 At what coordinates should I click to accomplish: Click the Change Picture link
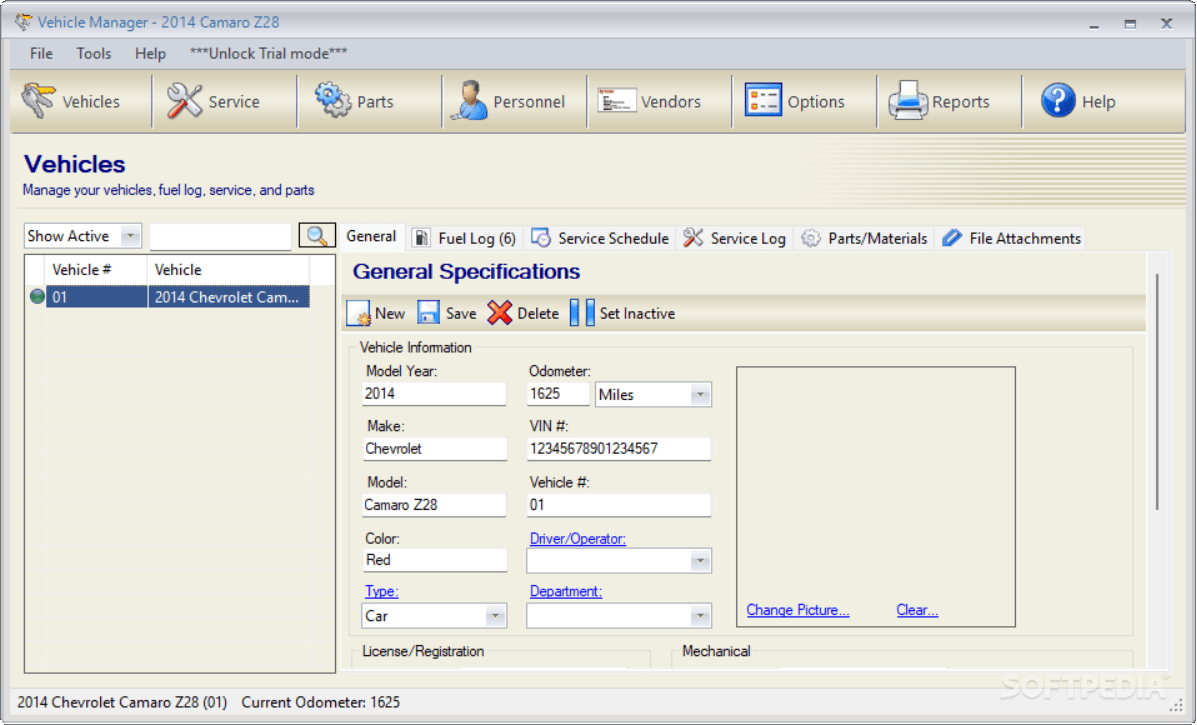tap(797, 610)
